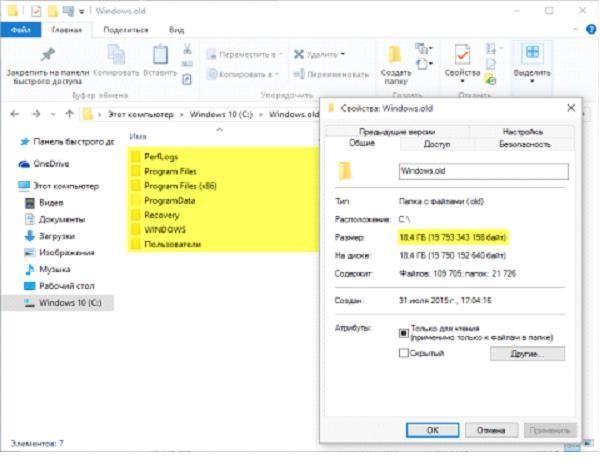Screen dimensions: 600x471
Task: Select Этот компьютер in the navigation pane
Action: [x=59, y=186]
